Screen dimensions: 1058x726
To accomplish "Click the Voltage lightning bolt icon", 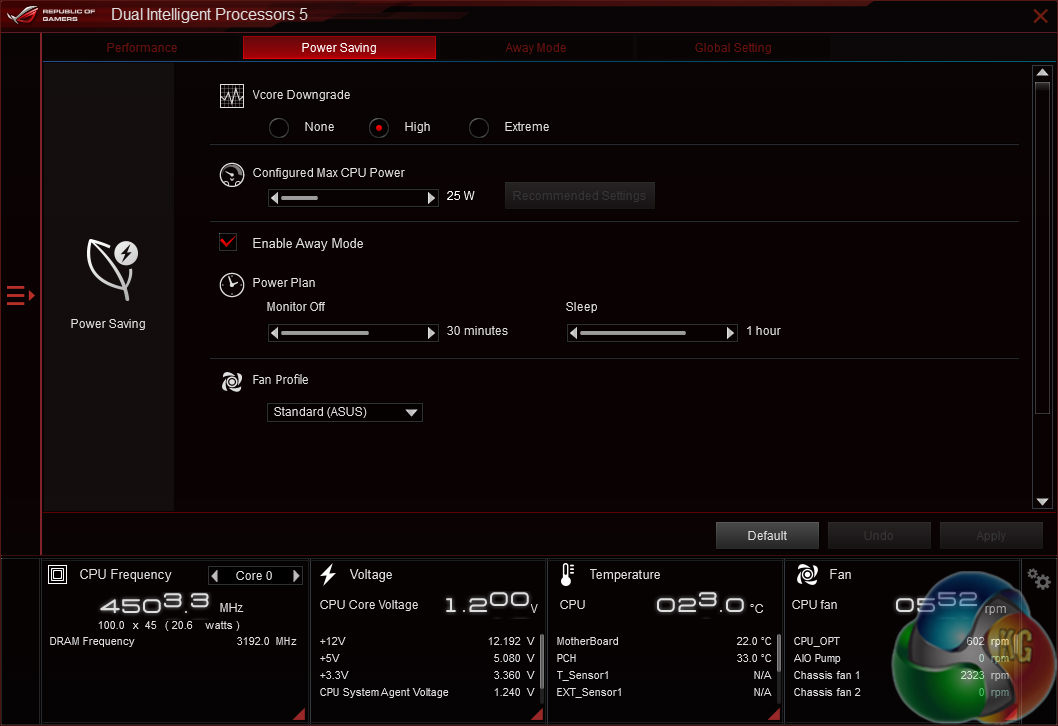I will [328, 575].
